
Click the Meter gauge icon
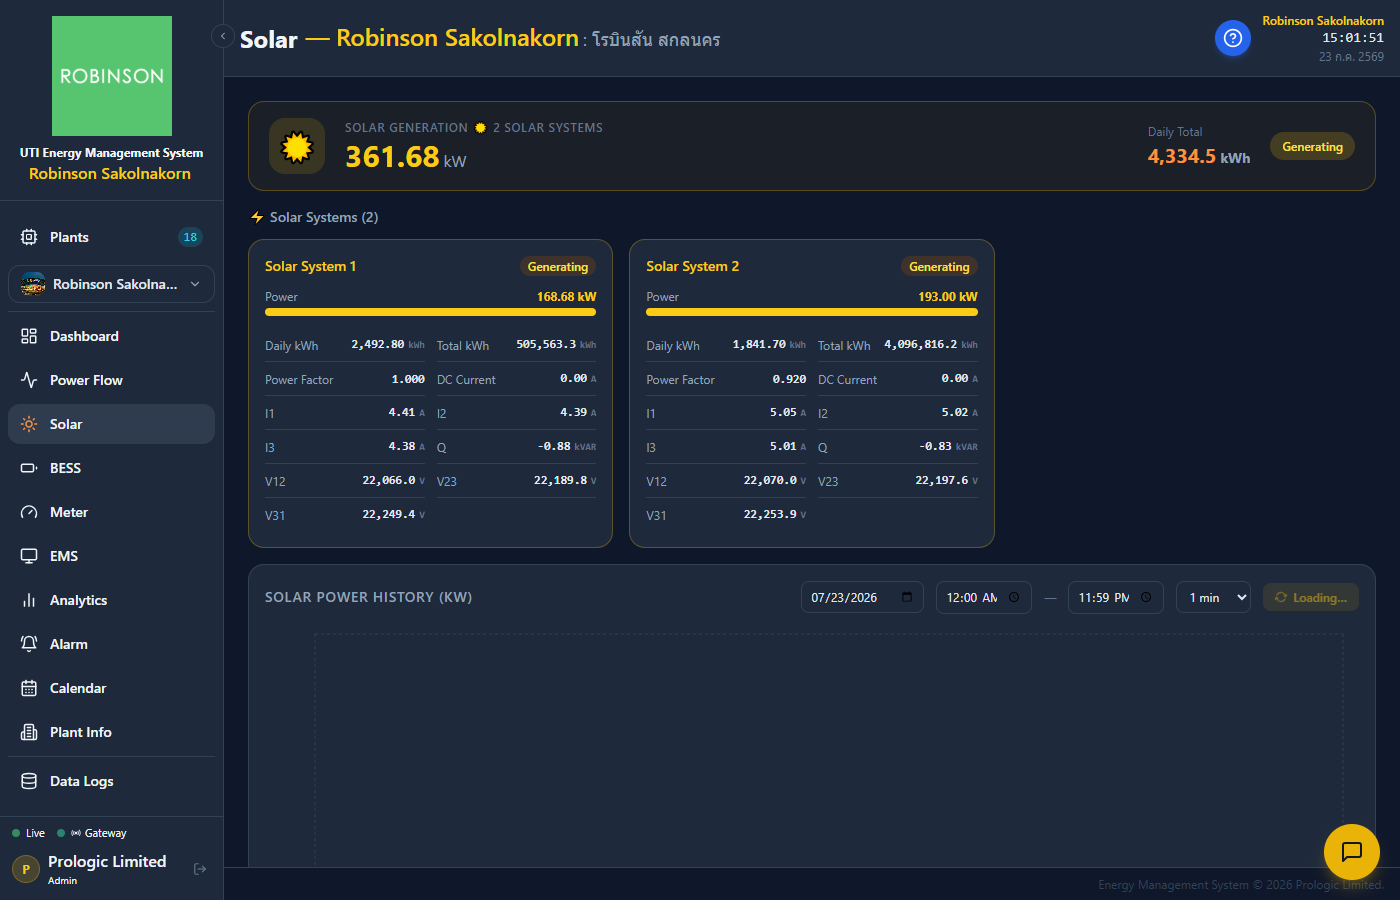click(29, 512)
